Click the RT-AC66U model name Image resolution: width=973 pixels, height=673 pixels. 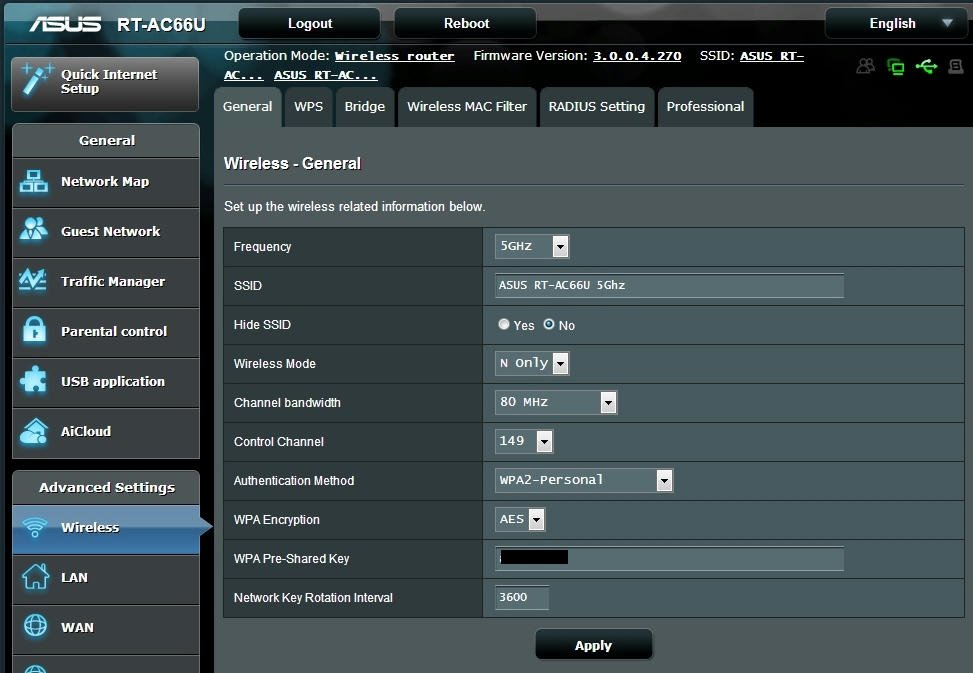(x=161, y=24)
